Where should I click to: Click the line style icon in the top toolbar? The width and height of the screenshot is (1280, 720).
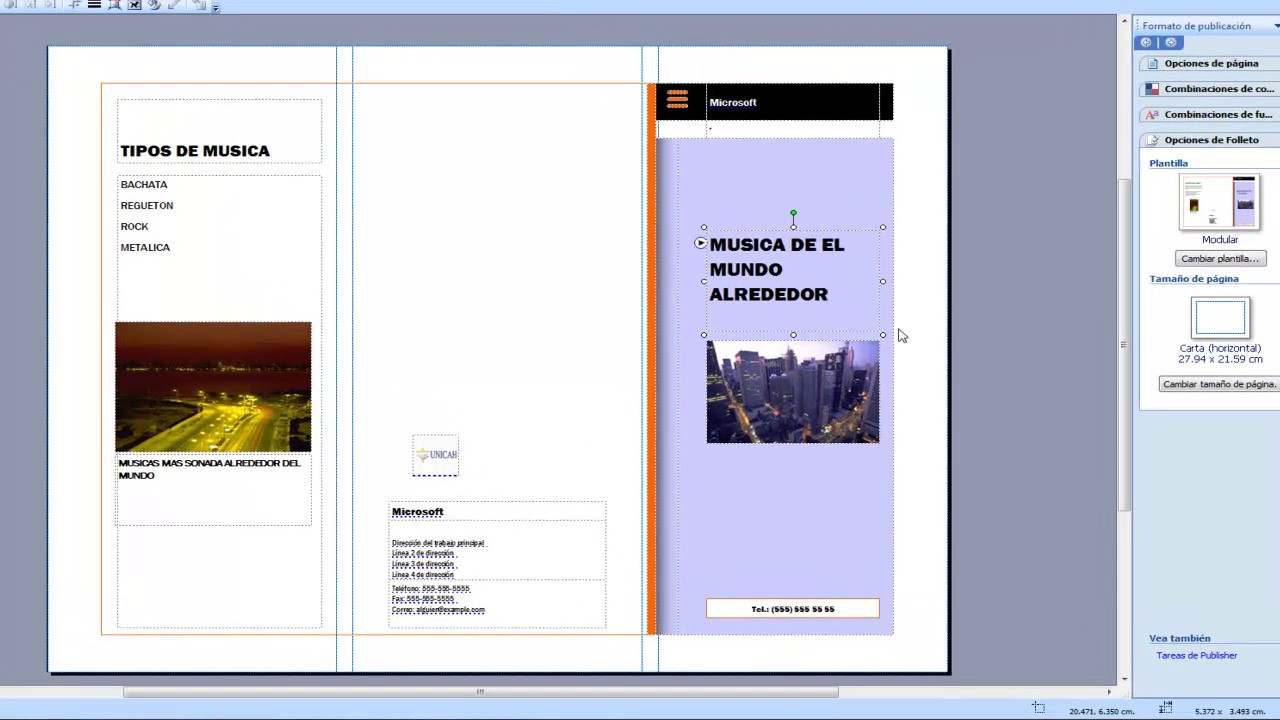coord(94,5)
